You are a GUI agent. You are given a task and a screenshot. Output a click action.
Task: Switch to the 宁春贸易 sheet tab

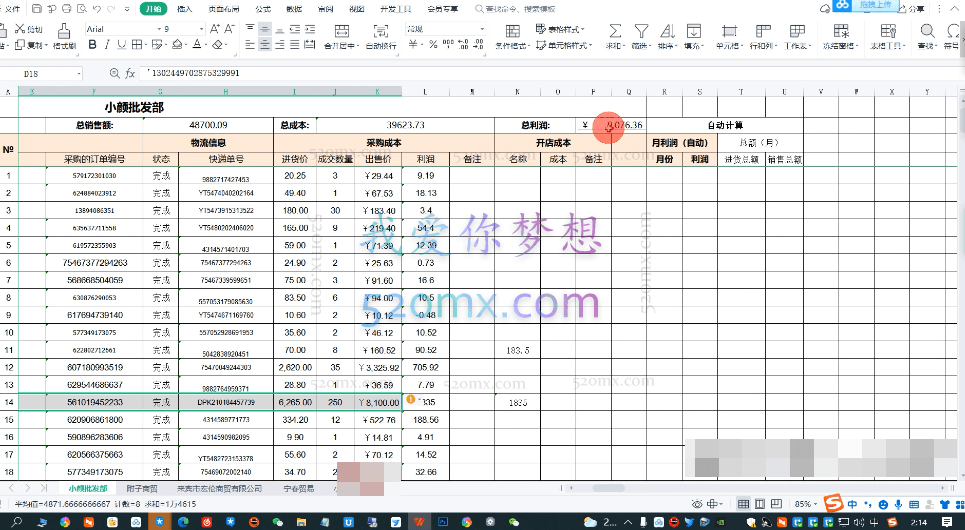[x=299, y=488]
